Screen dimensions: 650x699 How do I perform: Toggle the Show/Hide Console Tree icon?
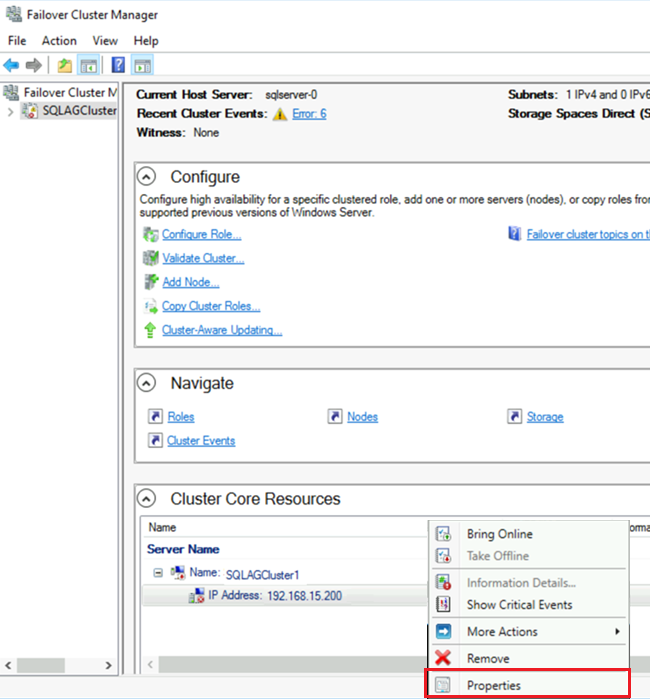tap(88, 66)
